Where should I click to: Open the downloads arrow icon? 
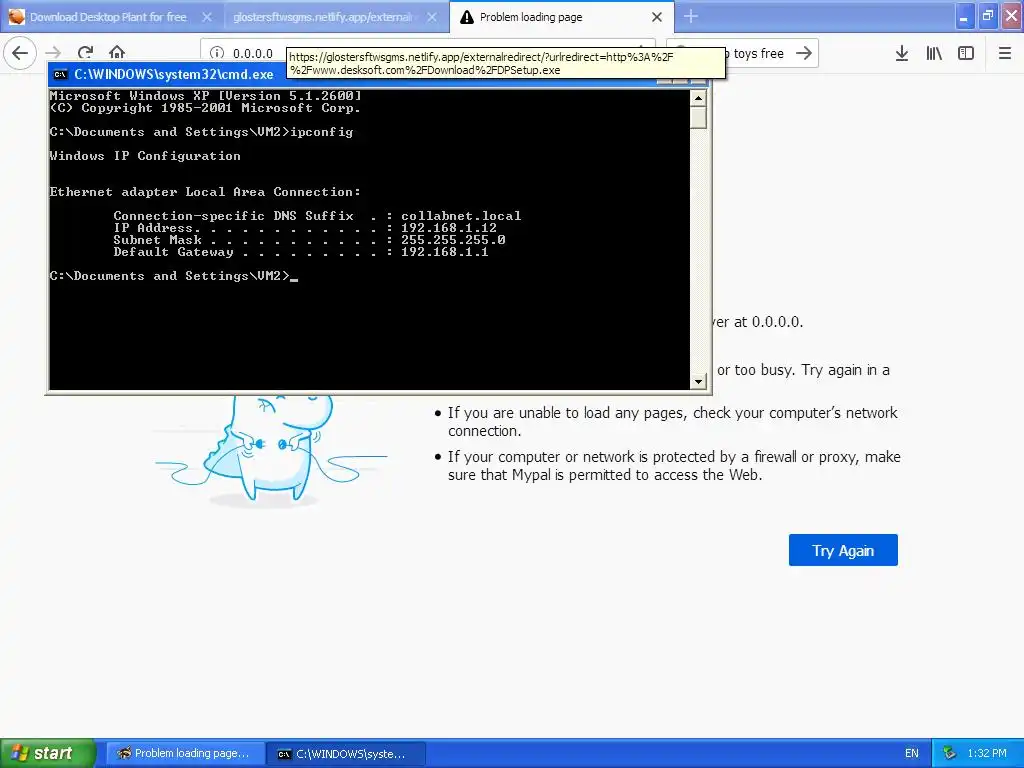pos(902,54)
